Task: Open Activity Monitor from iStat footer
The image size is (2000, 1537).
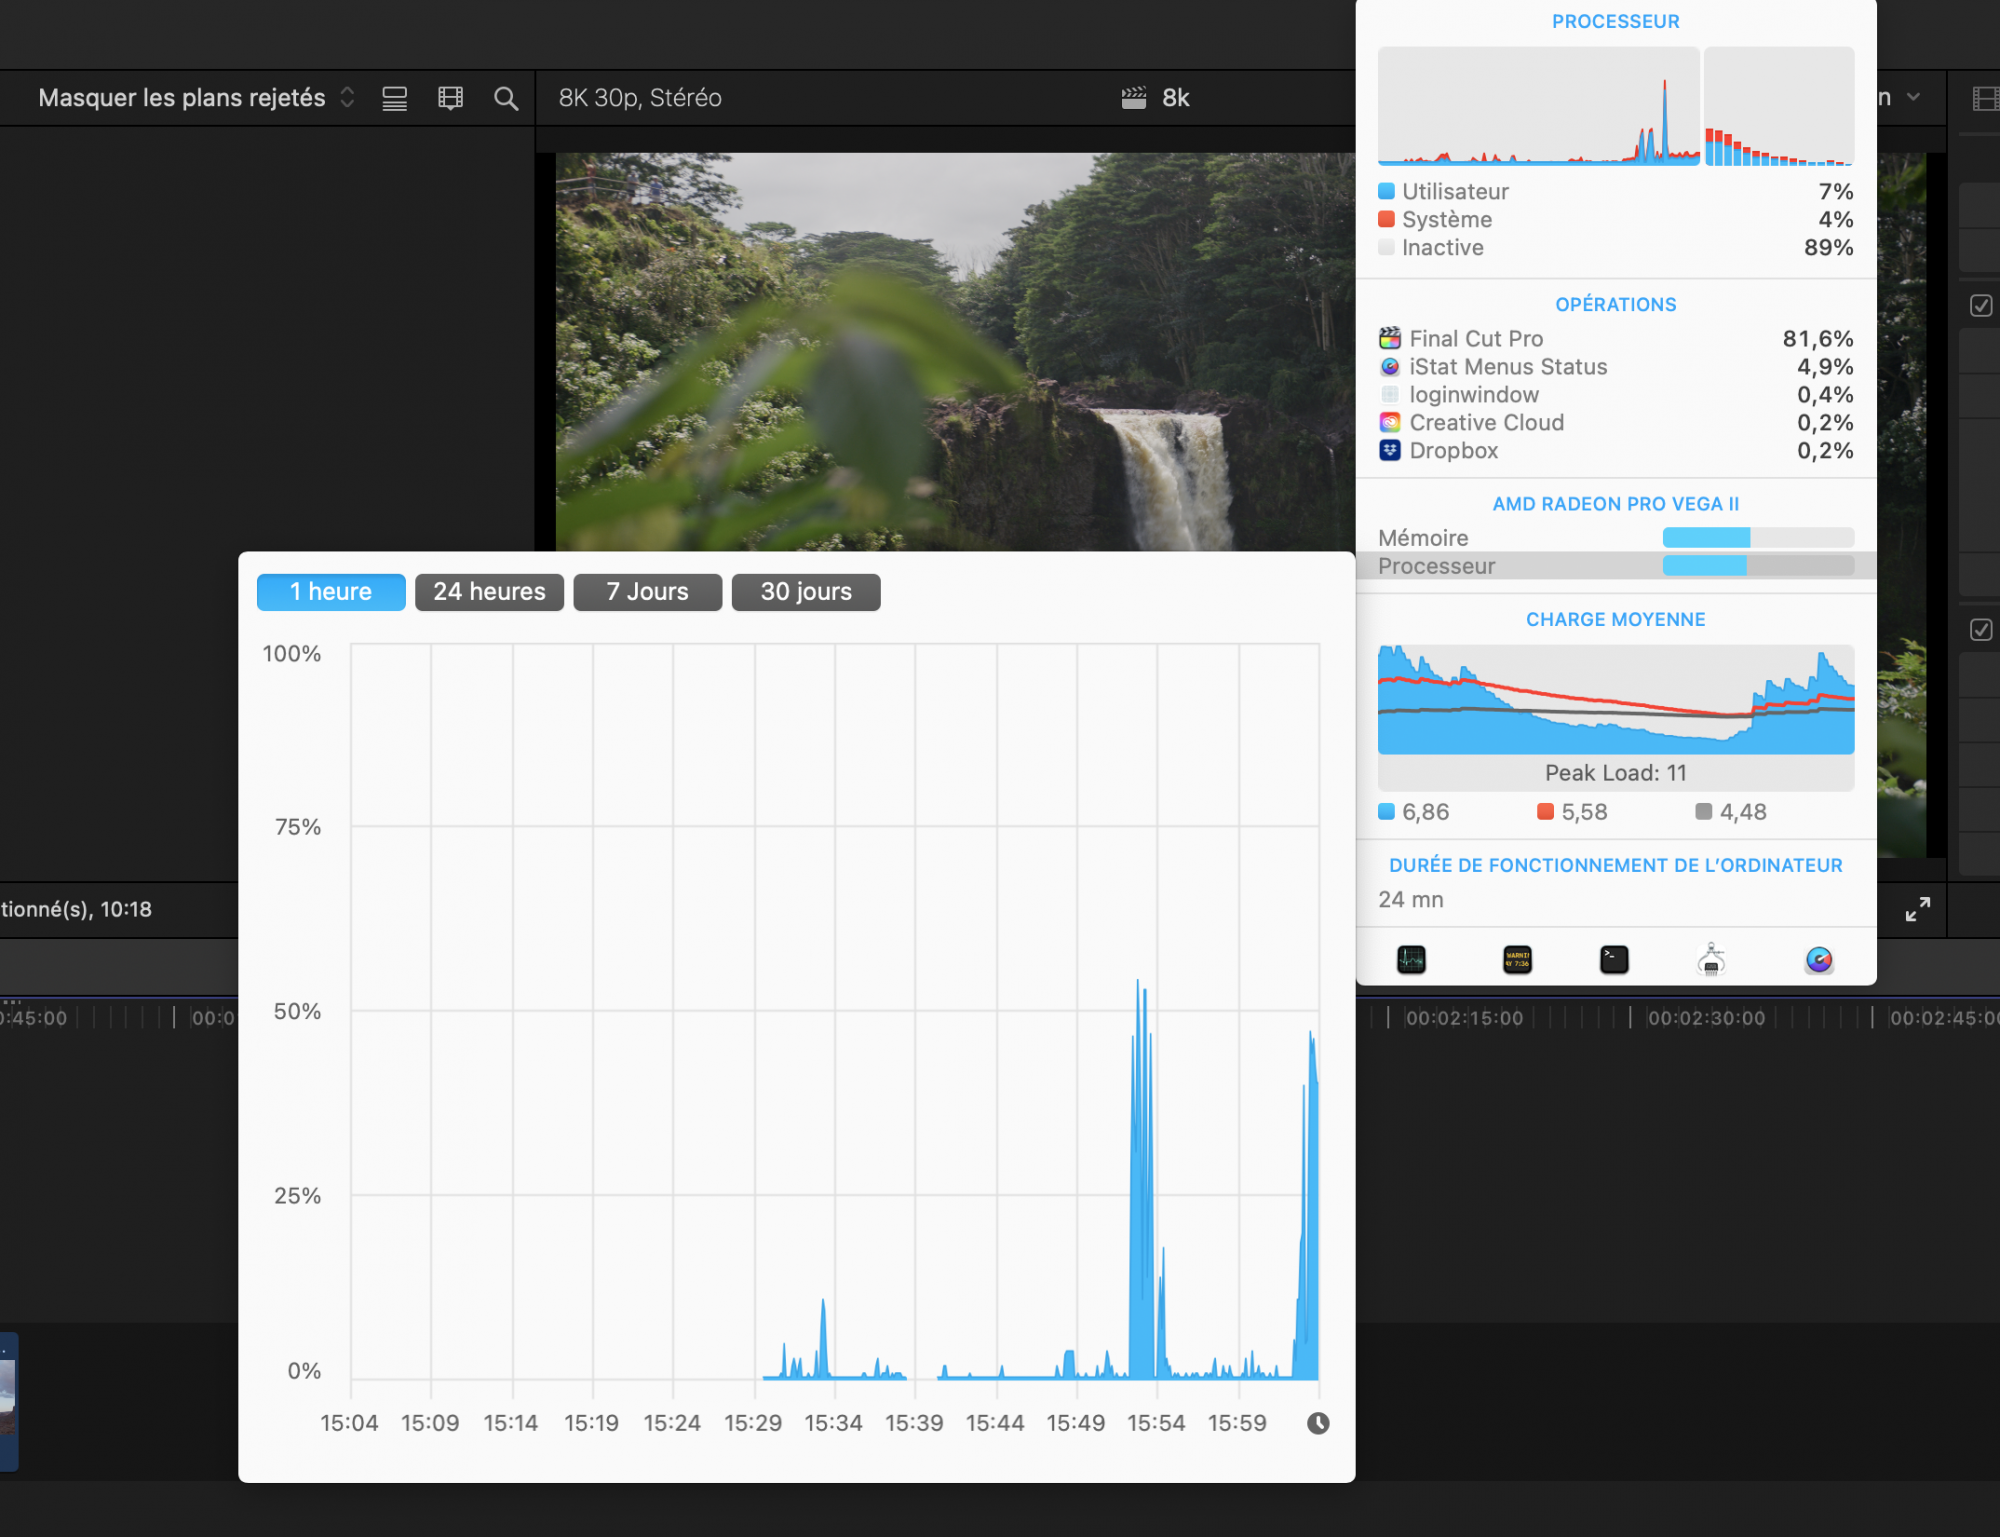Action: tap(1411, 960)
